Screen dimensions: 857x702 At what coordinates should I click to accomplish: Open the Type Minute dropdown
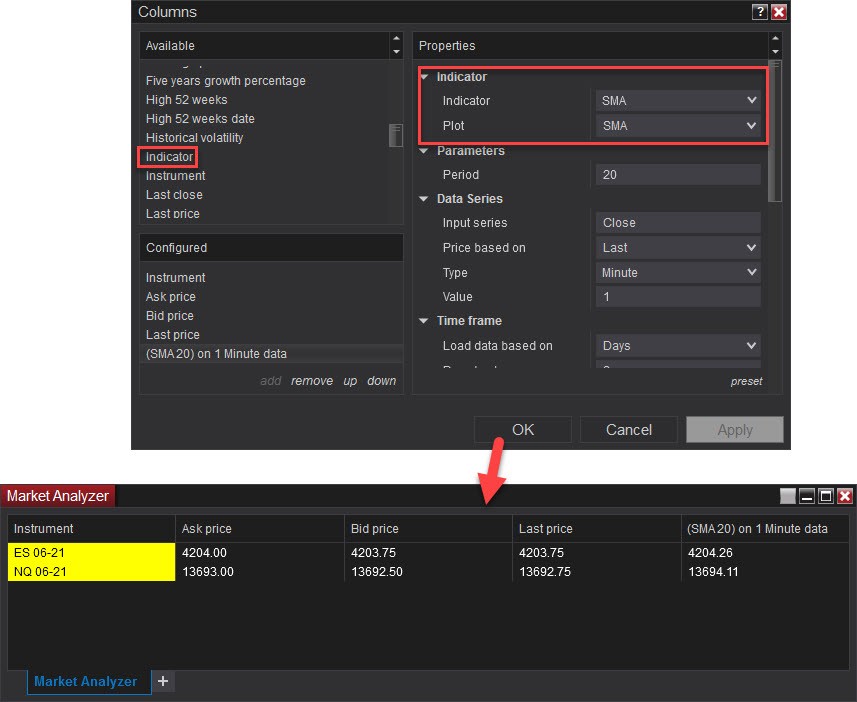[678, 272]
